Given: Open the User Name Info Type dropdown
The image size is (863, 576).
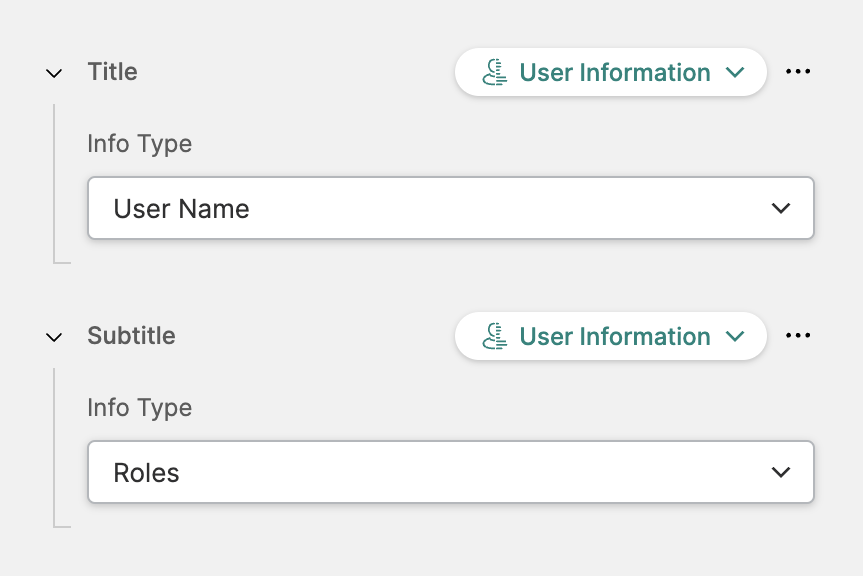Looking at the screenshot, I should point(450,209).
